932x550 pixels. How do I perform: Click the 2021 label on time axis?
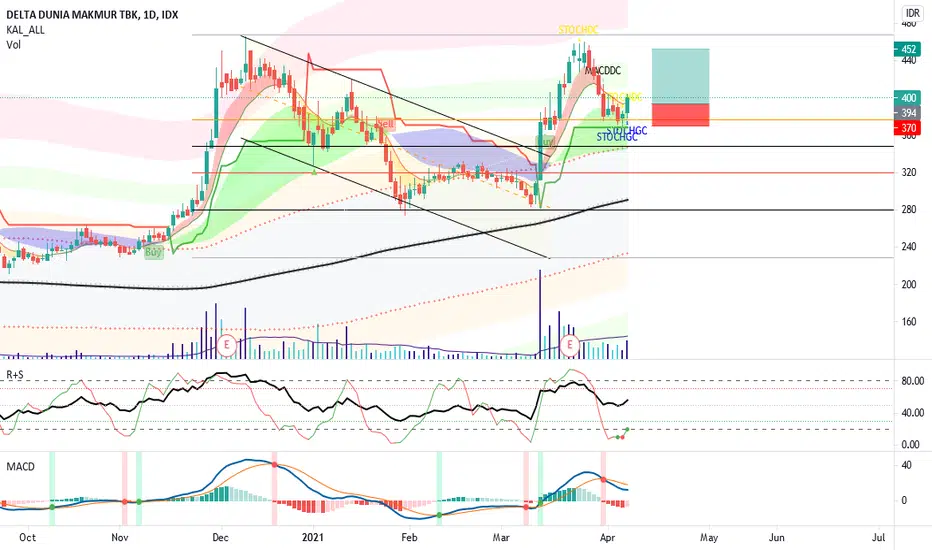point(313,538)
